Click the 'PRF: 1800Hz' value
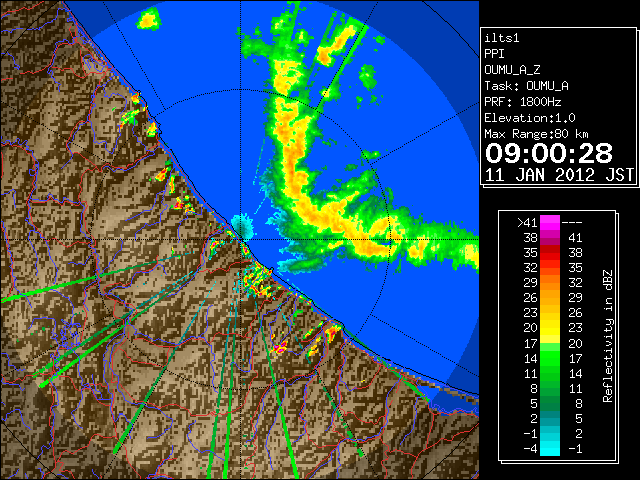The width and height of the screenshot is (640, 480). pos(523,102)
